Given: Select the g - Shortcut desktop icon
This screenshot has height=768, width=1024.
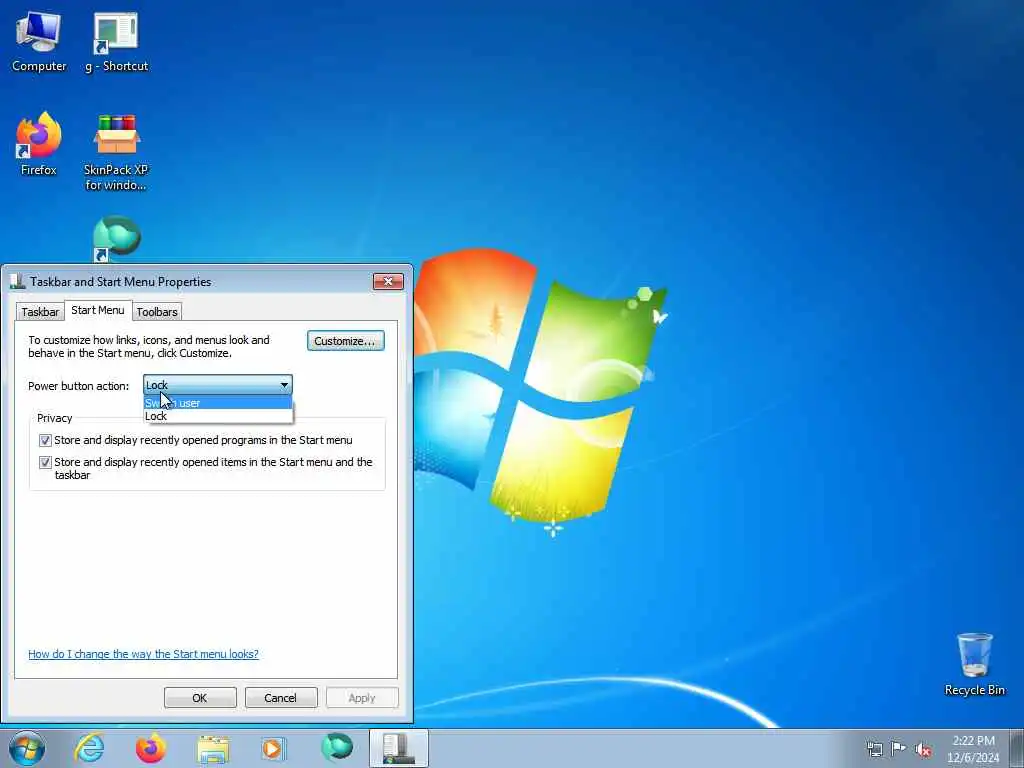Looking at the screenshot, I should [x=116, y=41].
